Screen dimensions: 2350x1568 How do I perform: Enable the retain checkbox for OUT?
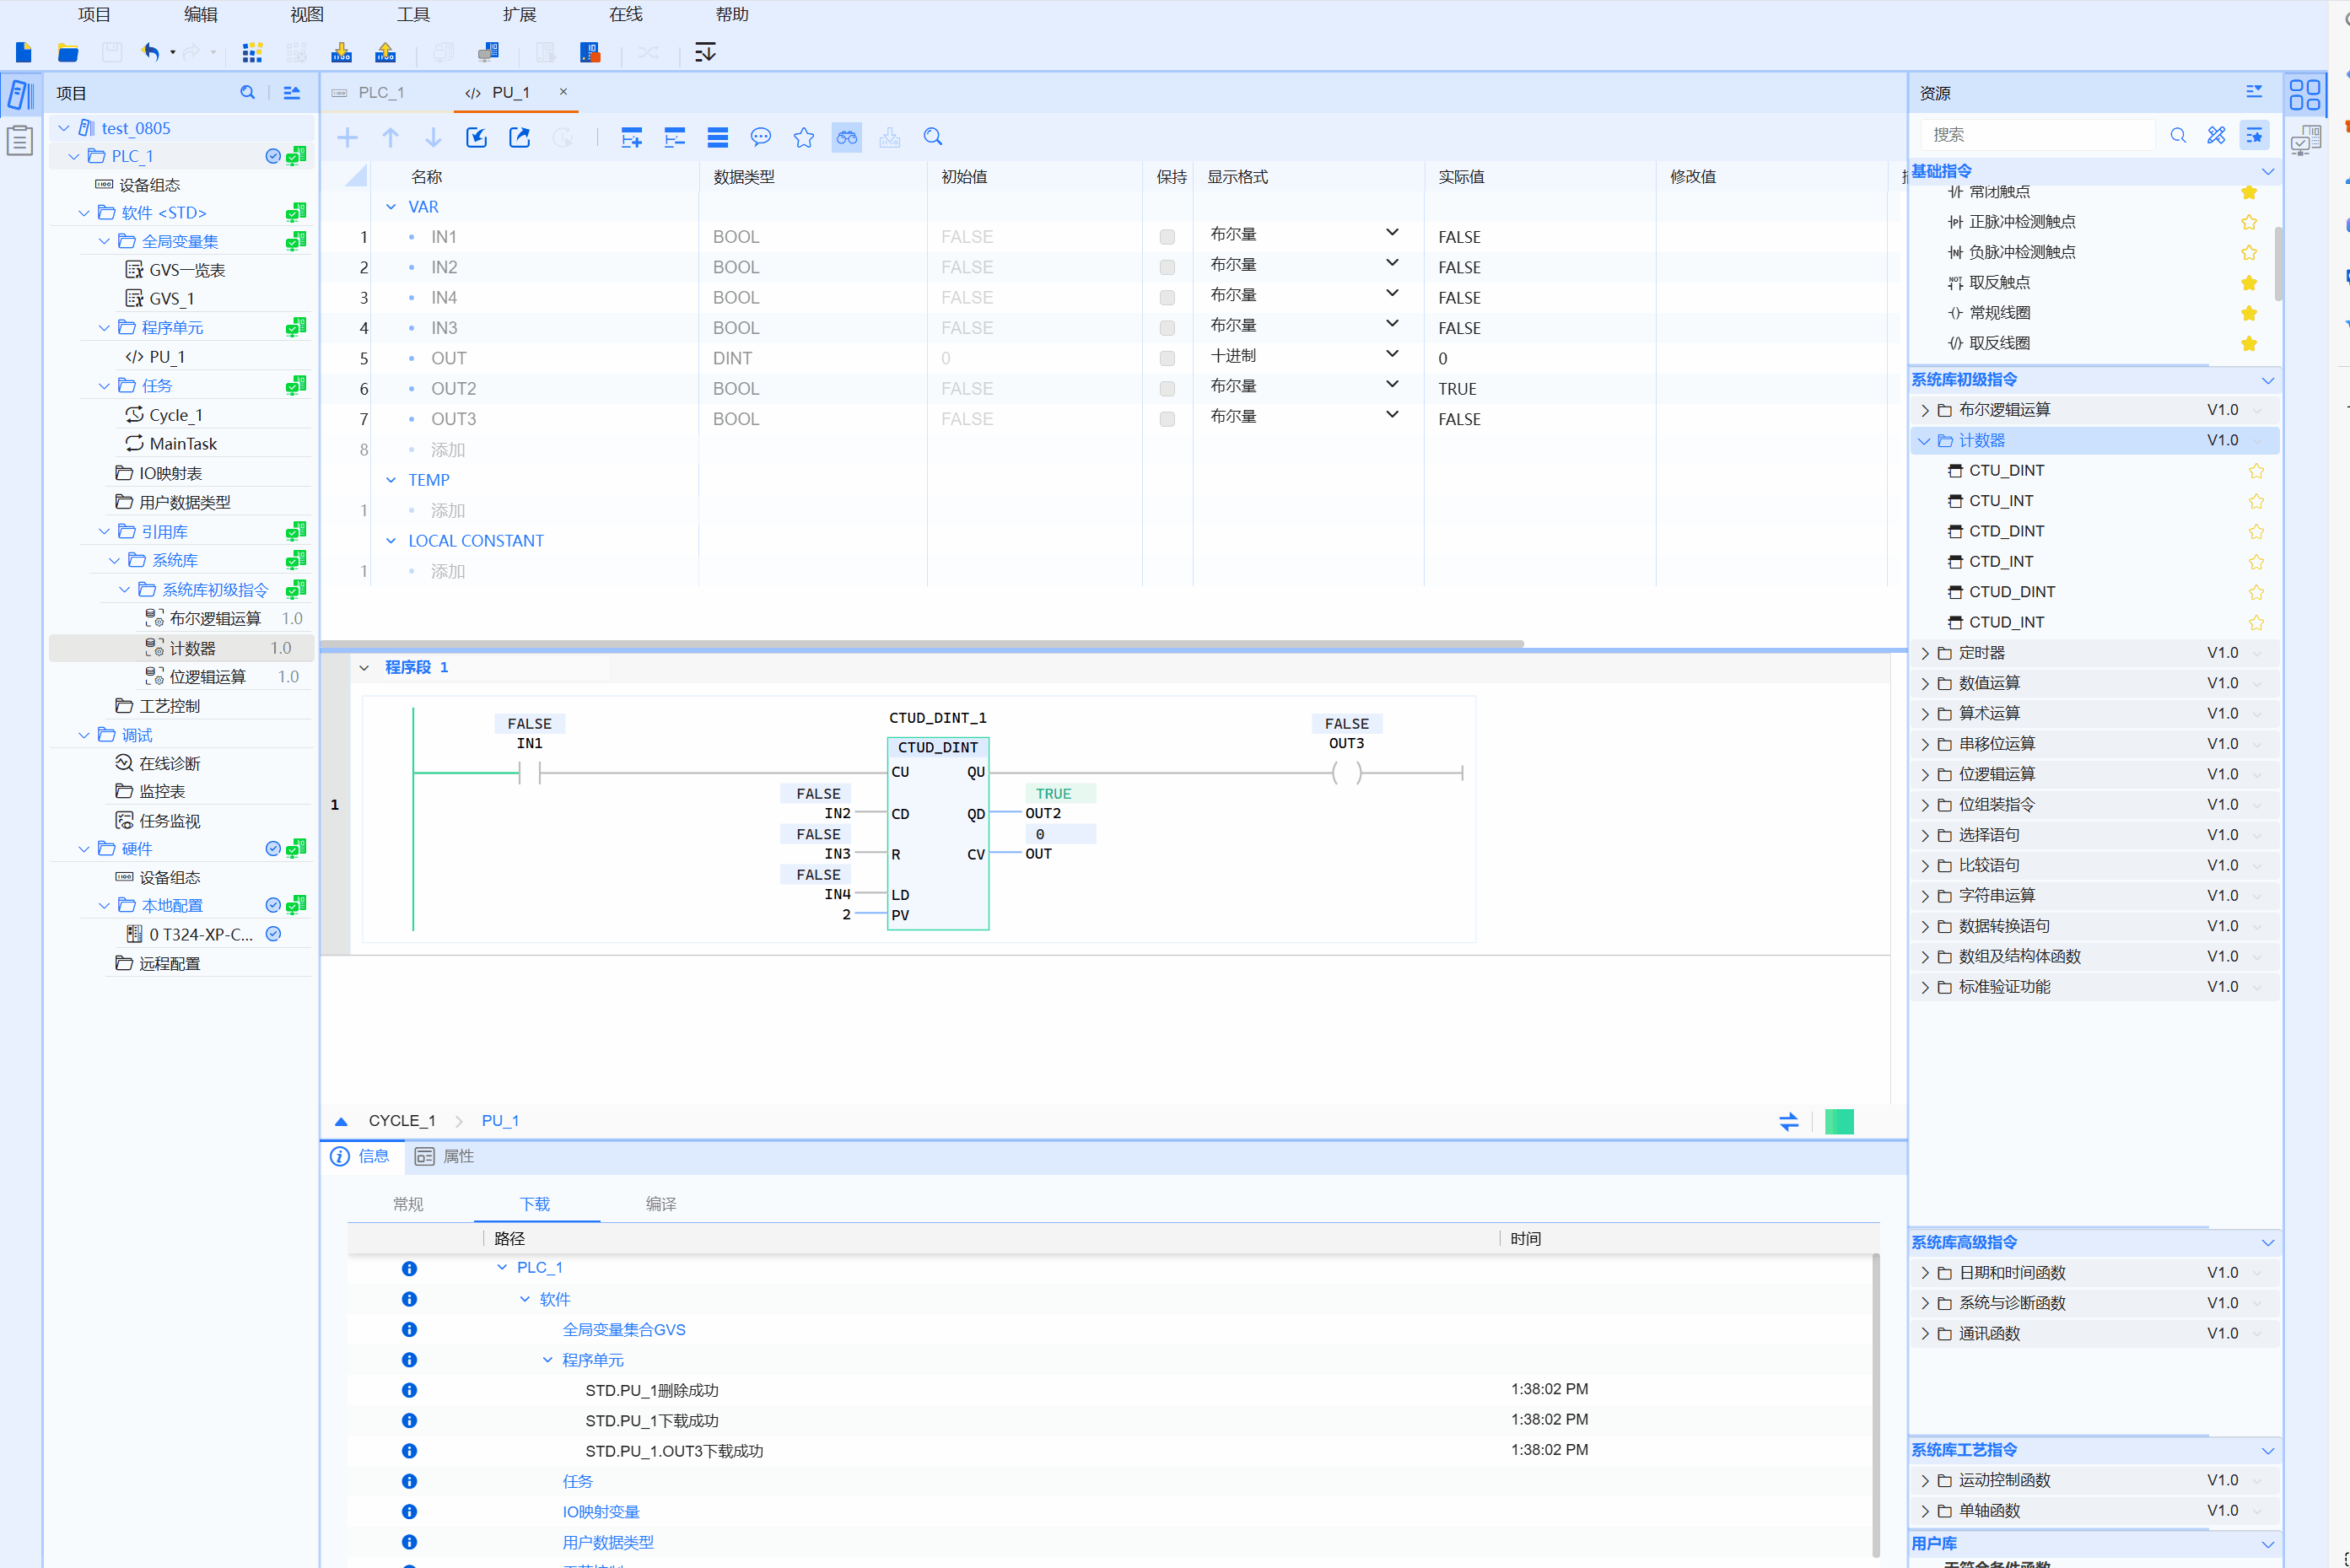(1166, 358)
